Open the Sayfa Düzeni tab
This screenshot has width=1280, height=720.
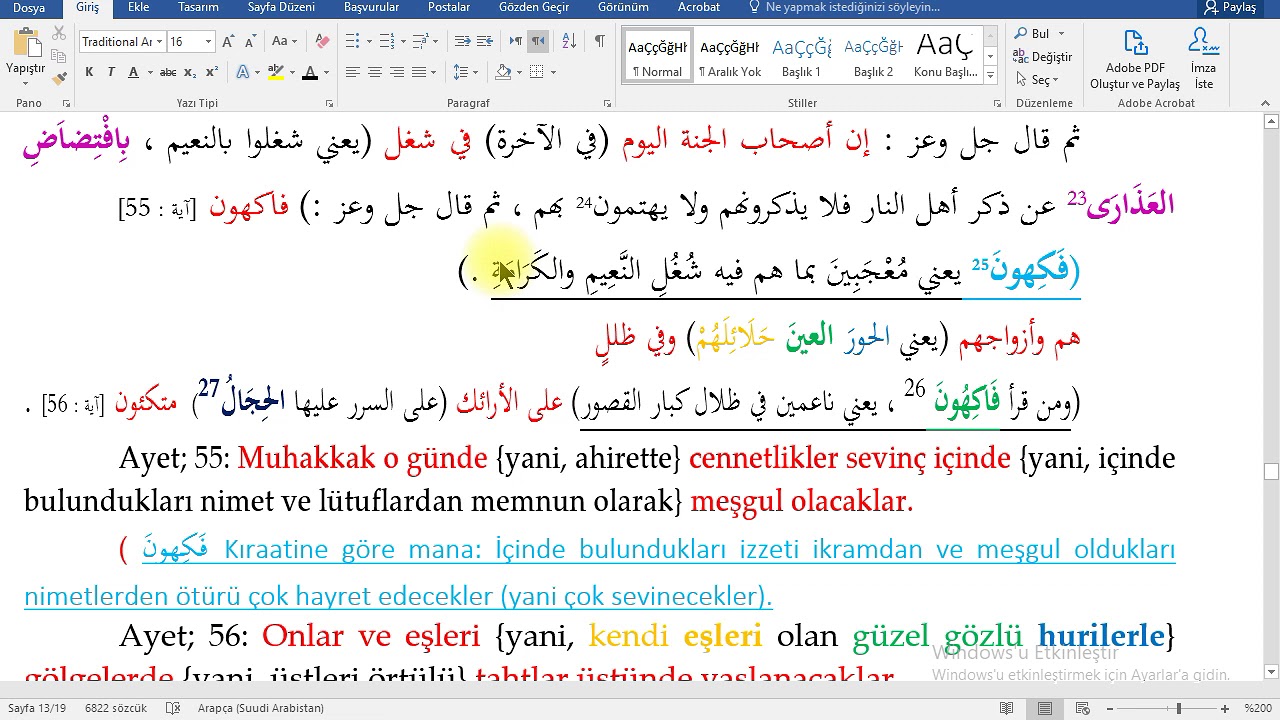coord(281,7)
